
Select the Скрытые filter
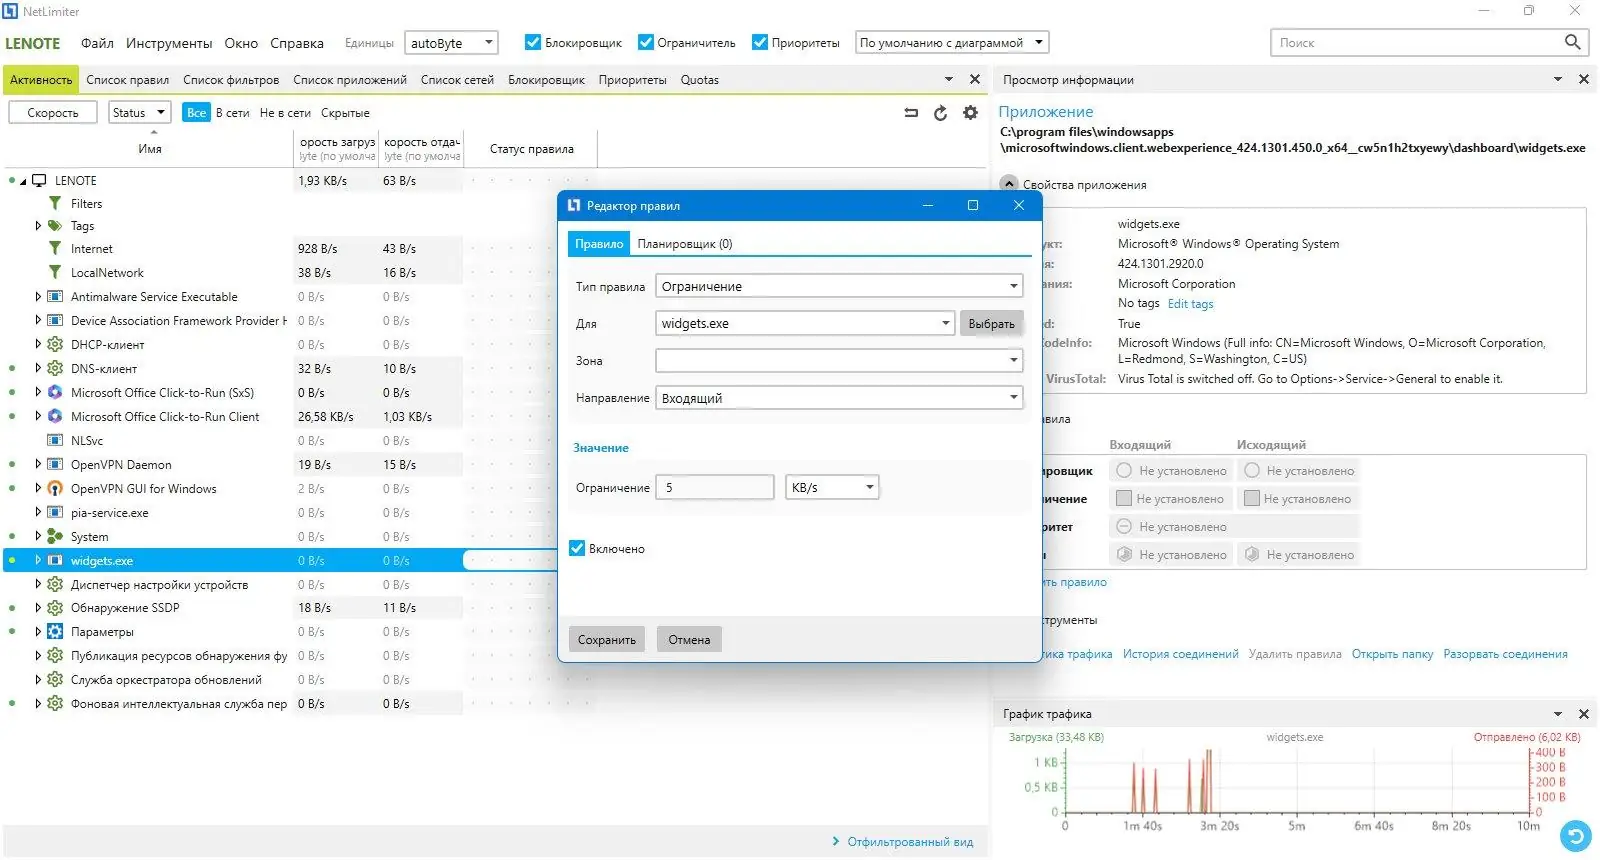(345, 113)
